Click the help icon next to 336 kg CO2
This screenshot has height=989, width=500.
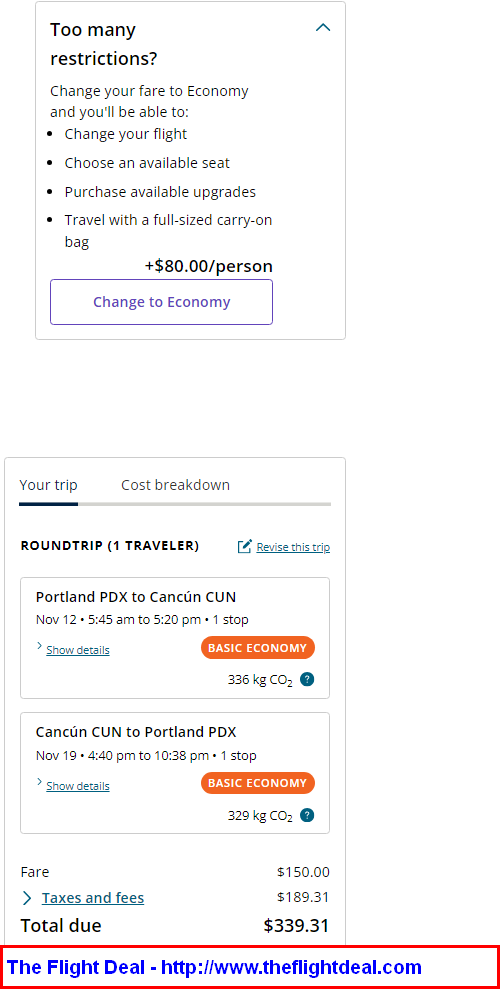click(307, 679)
